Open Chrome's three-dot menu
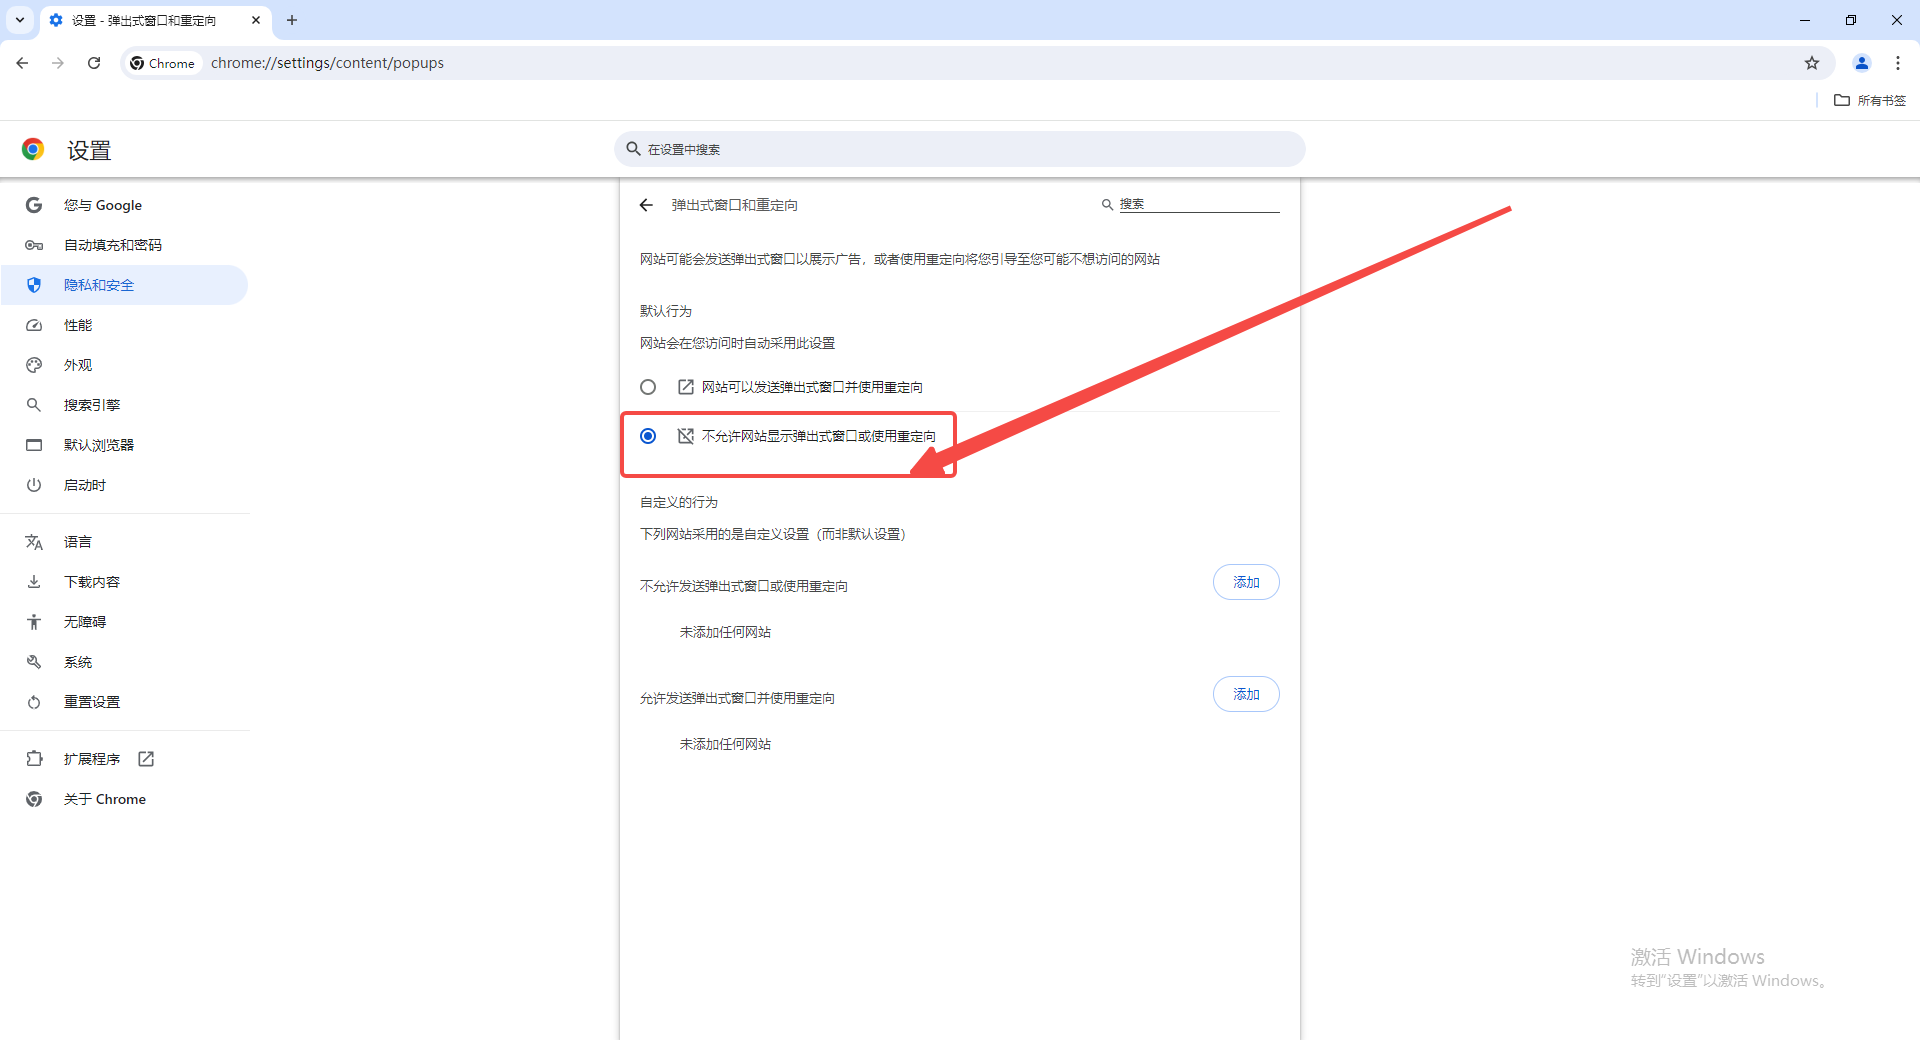The image size is (1920, 1040). pyautogui.click(x=1898, y=63)
